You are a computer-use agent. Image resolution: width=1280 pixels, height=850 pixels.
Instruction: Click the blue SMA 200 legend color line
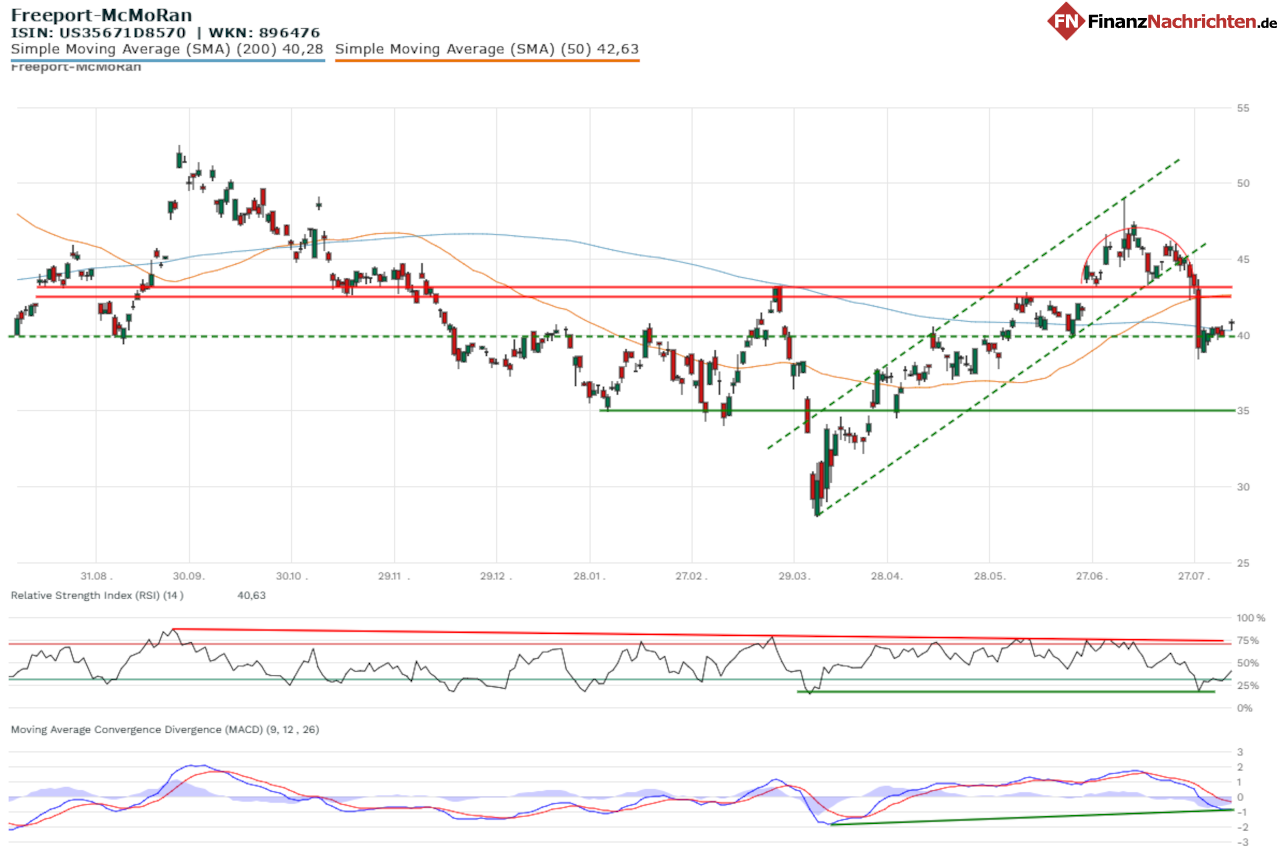point(167,60)
